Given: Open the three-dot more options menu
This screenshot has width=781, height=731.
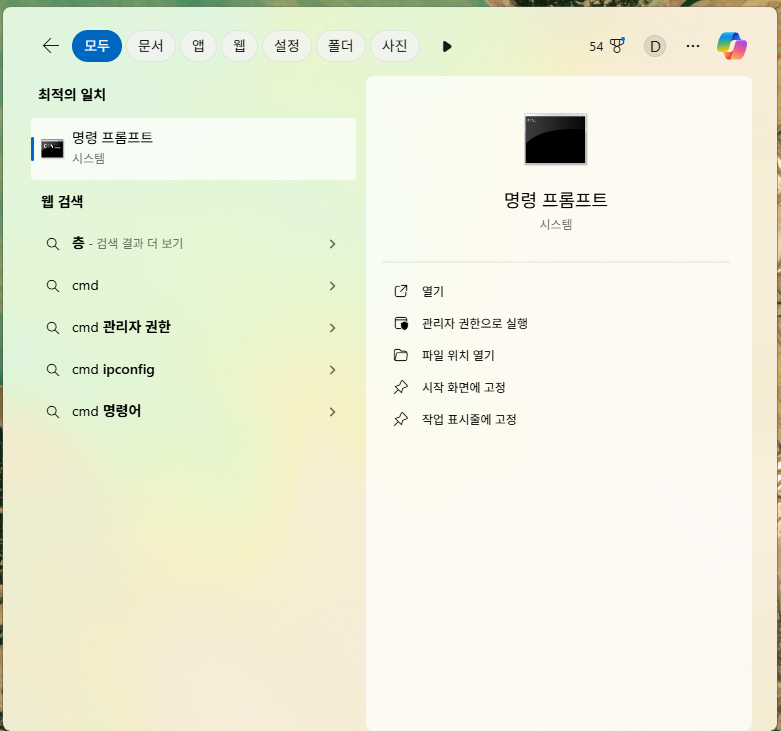Looking at the screenshot, I should tap(693, 46).
